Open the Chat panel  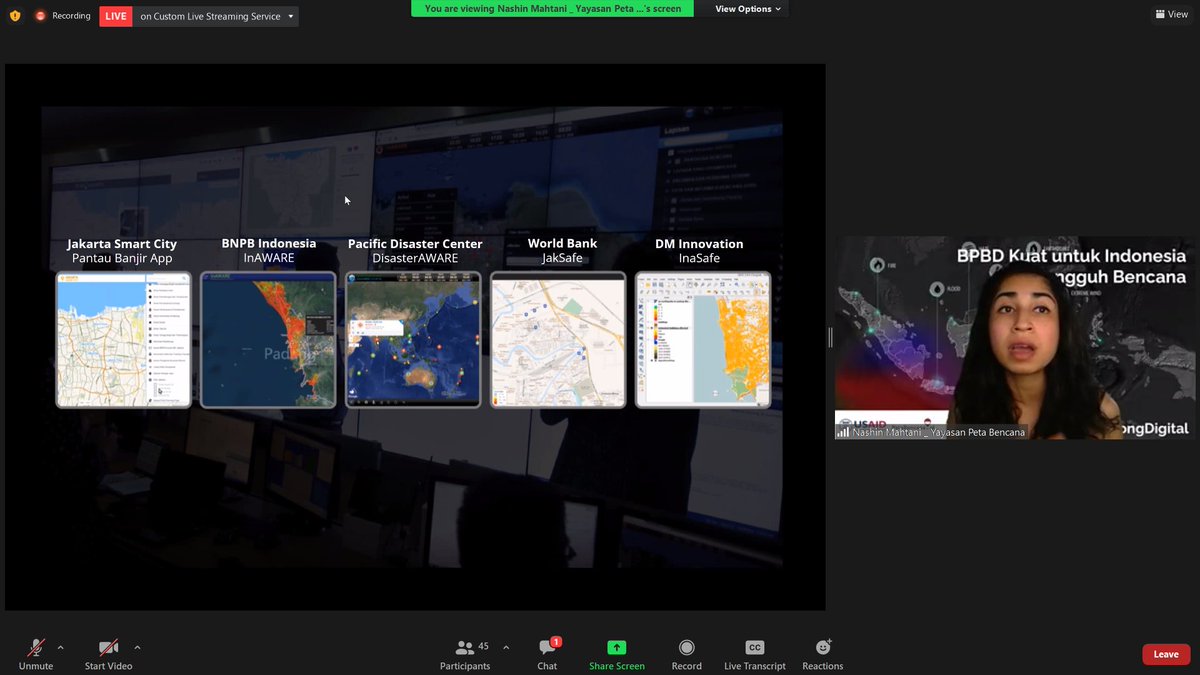(x=547, y=654)
